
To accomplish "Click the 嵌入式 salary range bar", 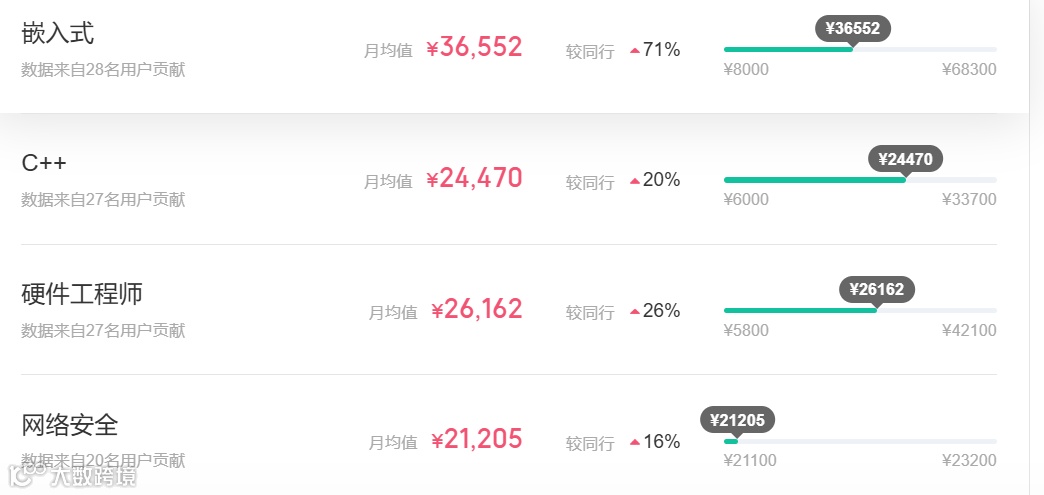I will [x=860, y=49].
